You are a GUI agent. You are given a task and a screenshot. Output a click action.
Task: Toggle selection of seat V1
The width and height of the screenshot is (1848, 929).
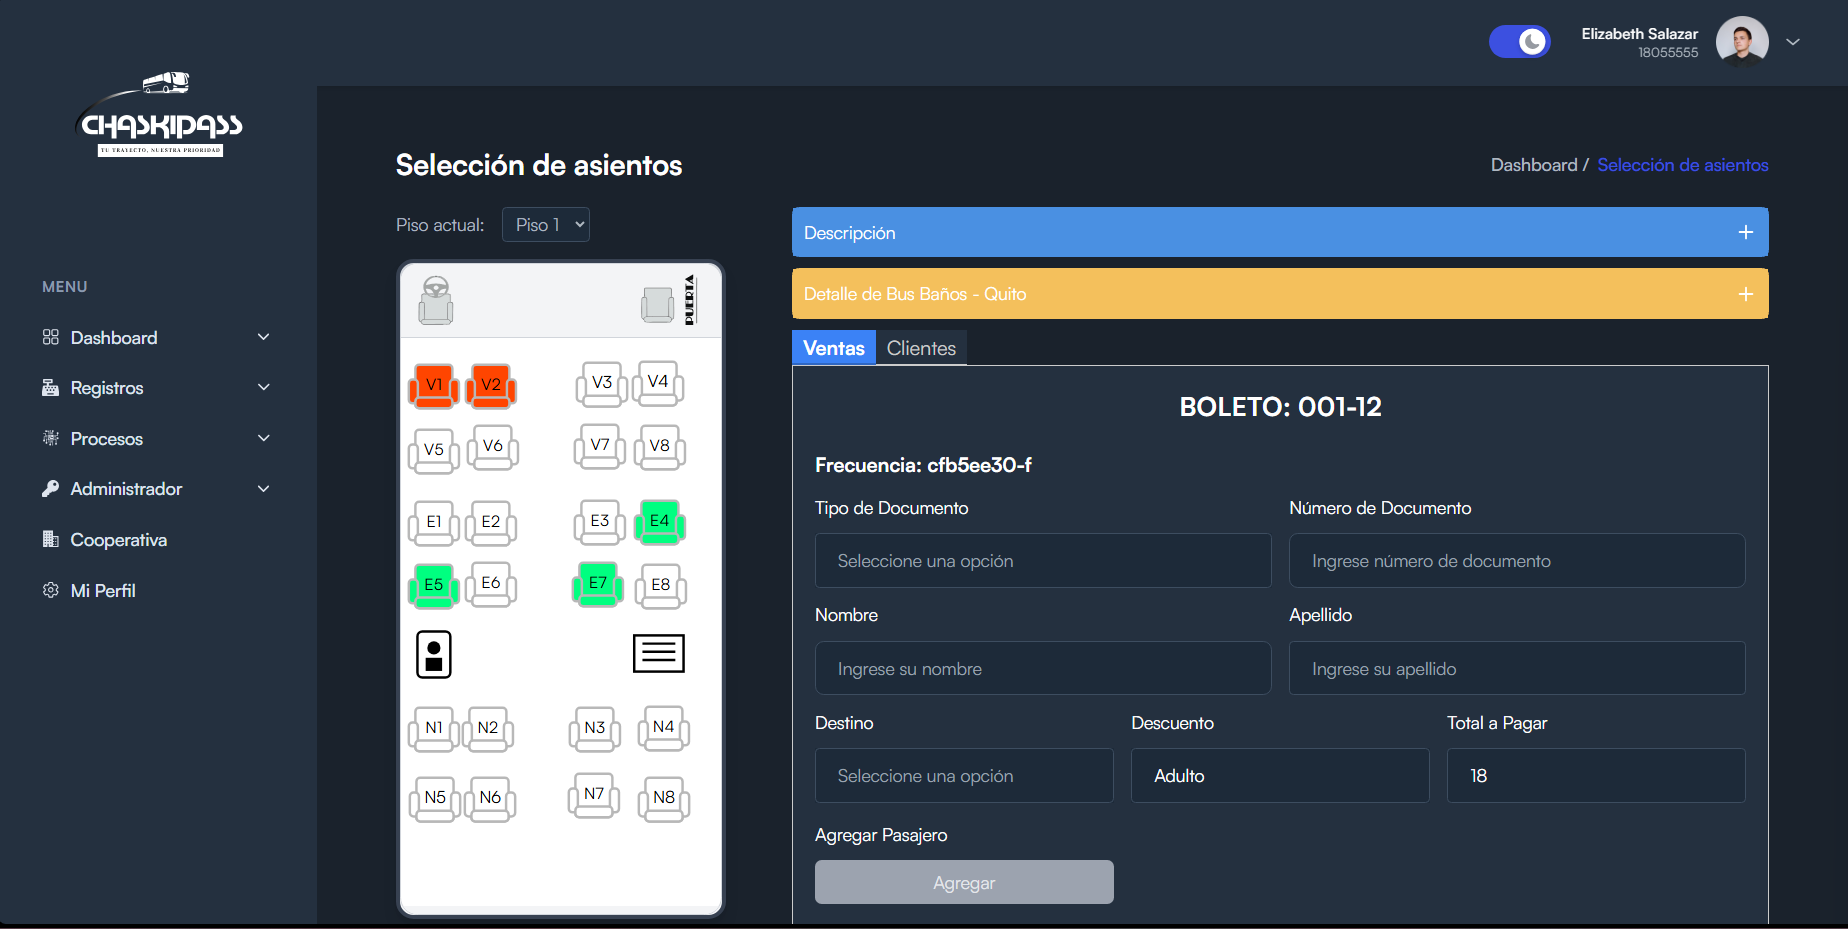[433, 385]
